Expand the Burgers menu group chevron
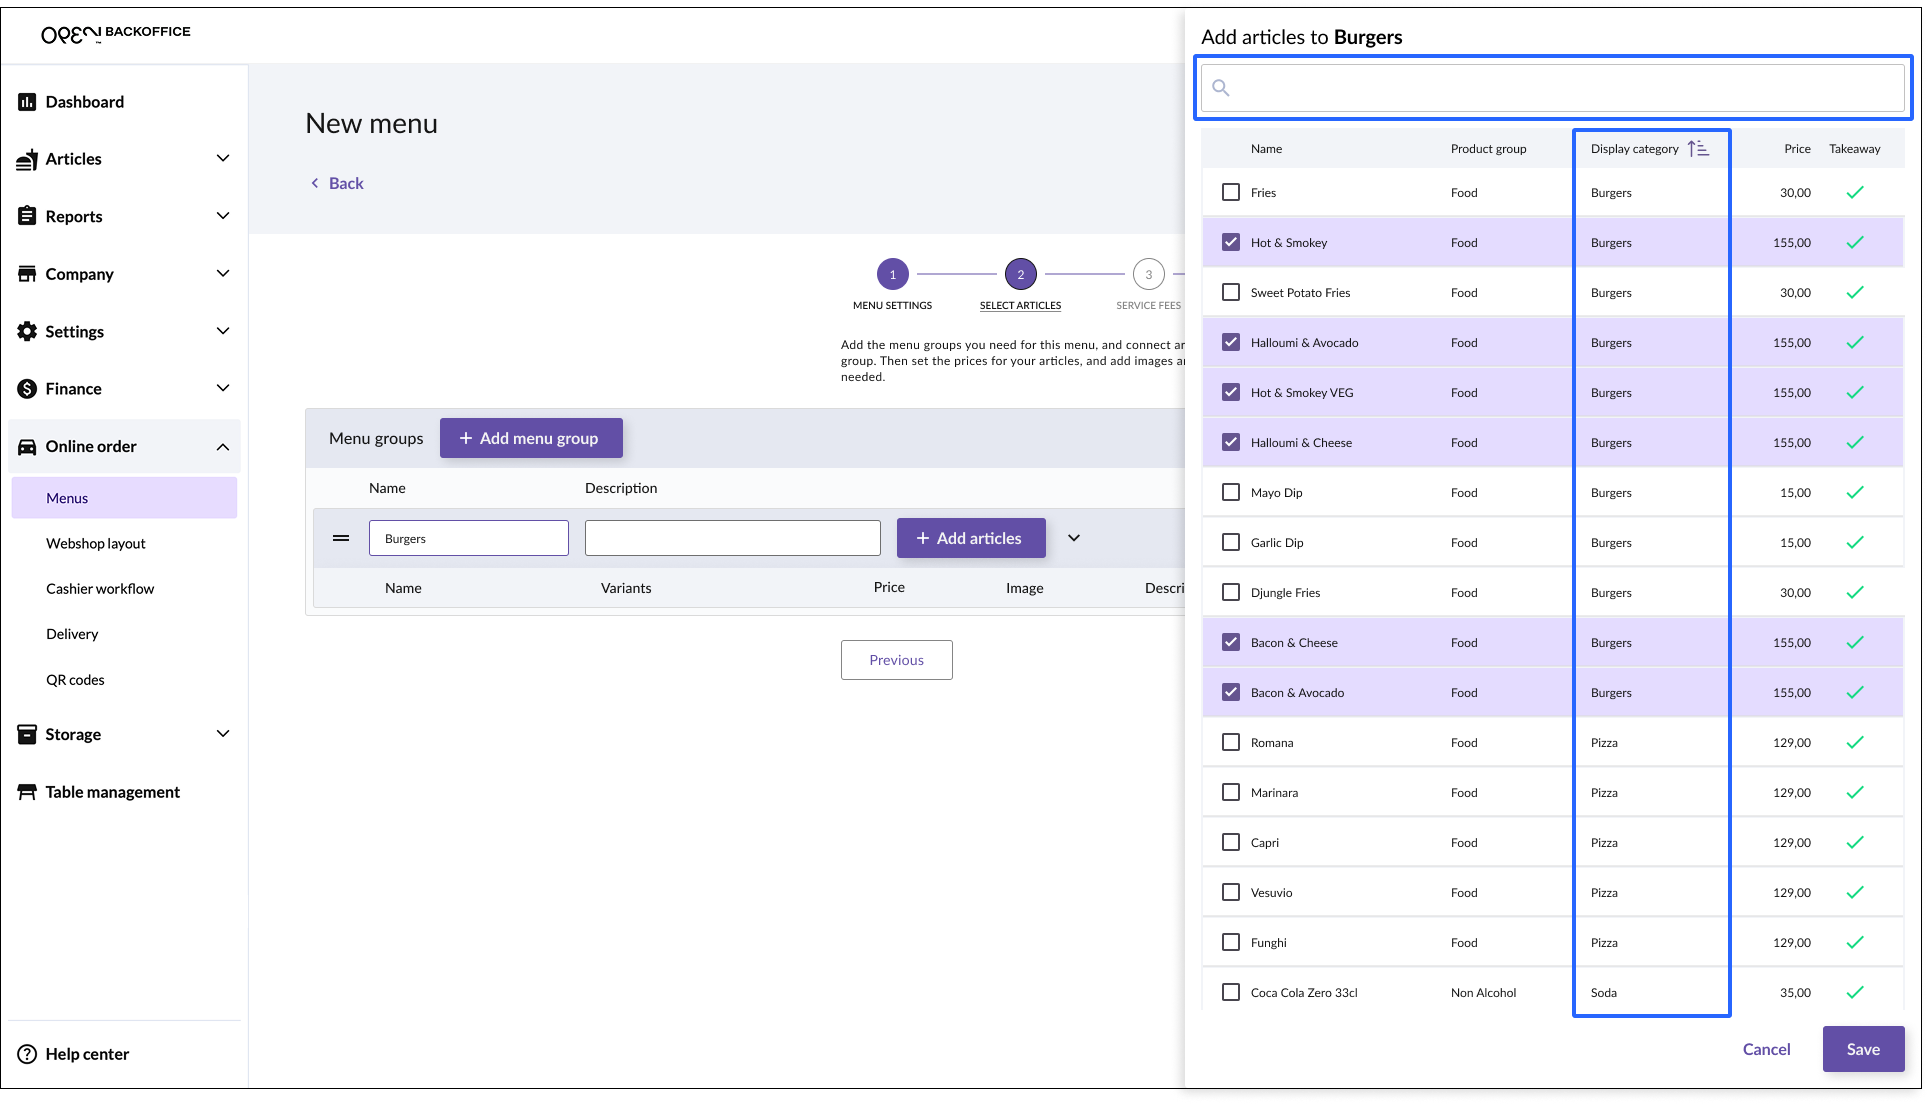 [x=1074, y=538]
